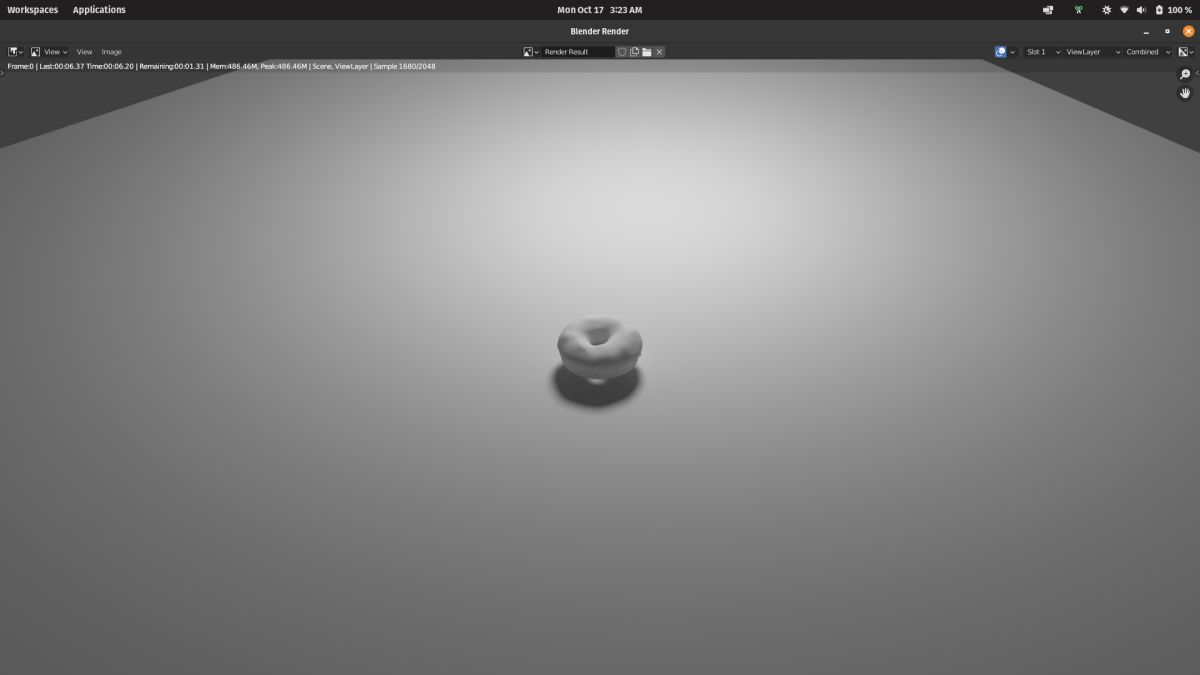Click the zoom magnifier gizmo

pyautogui.click(x=1185, y=74)
